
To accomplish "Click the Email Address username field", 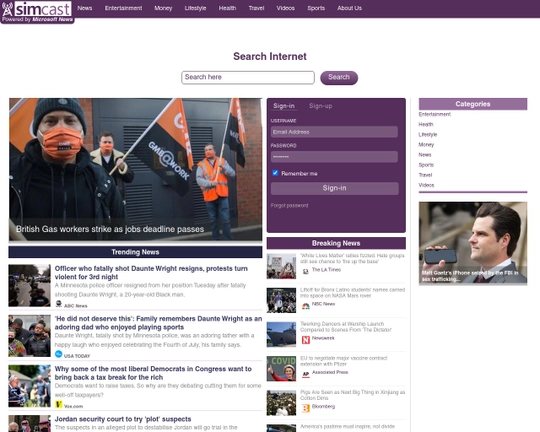I will [x=334, y=132].
